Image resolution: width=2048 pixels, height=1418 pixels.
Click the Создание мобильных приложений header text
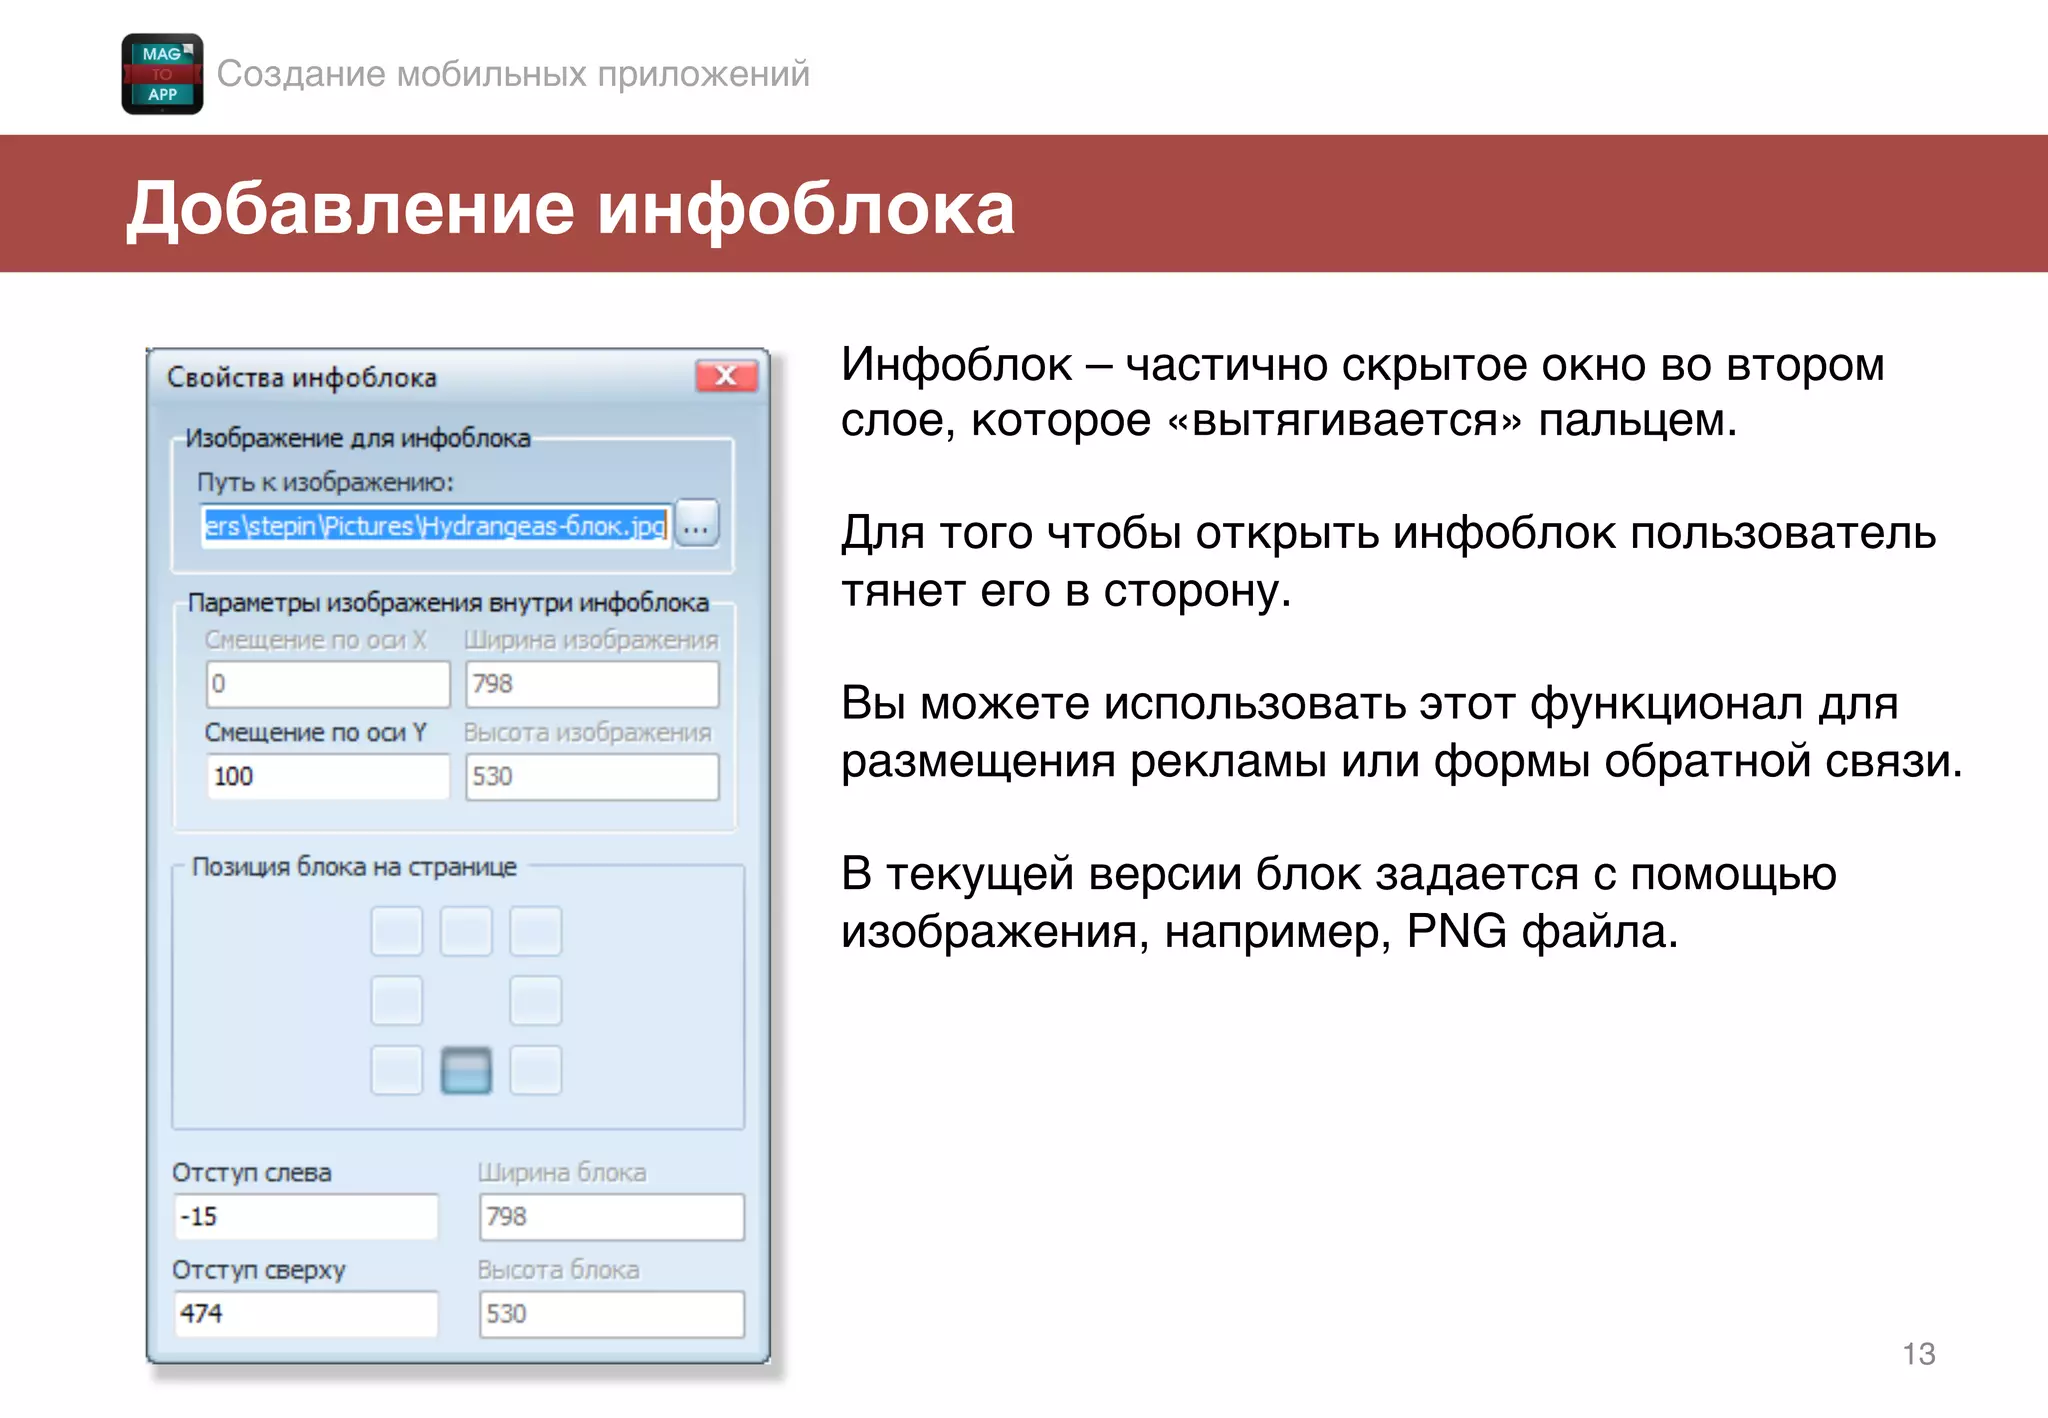click(x=513, y=74)
